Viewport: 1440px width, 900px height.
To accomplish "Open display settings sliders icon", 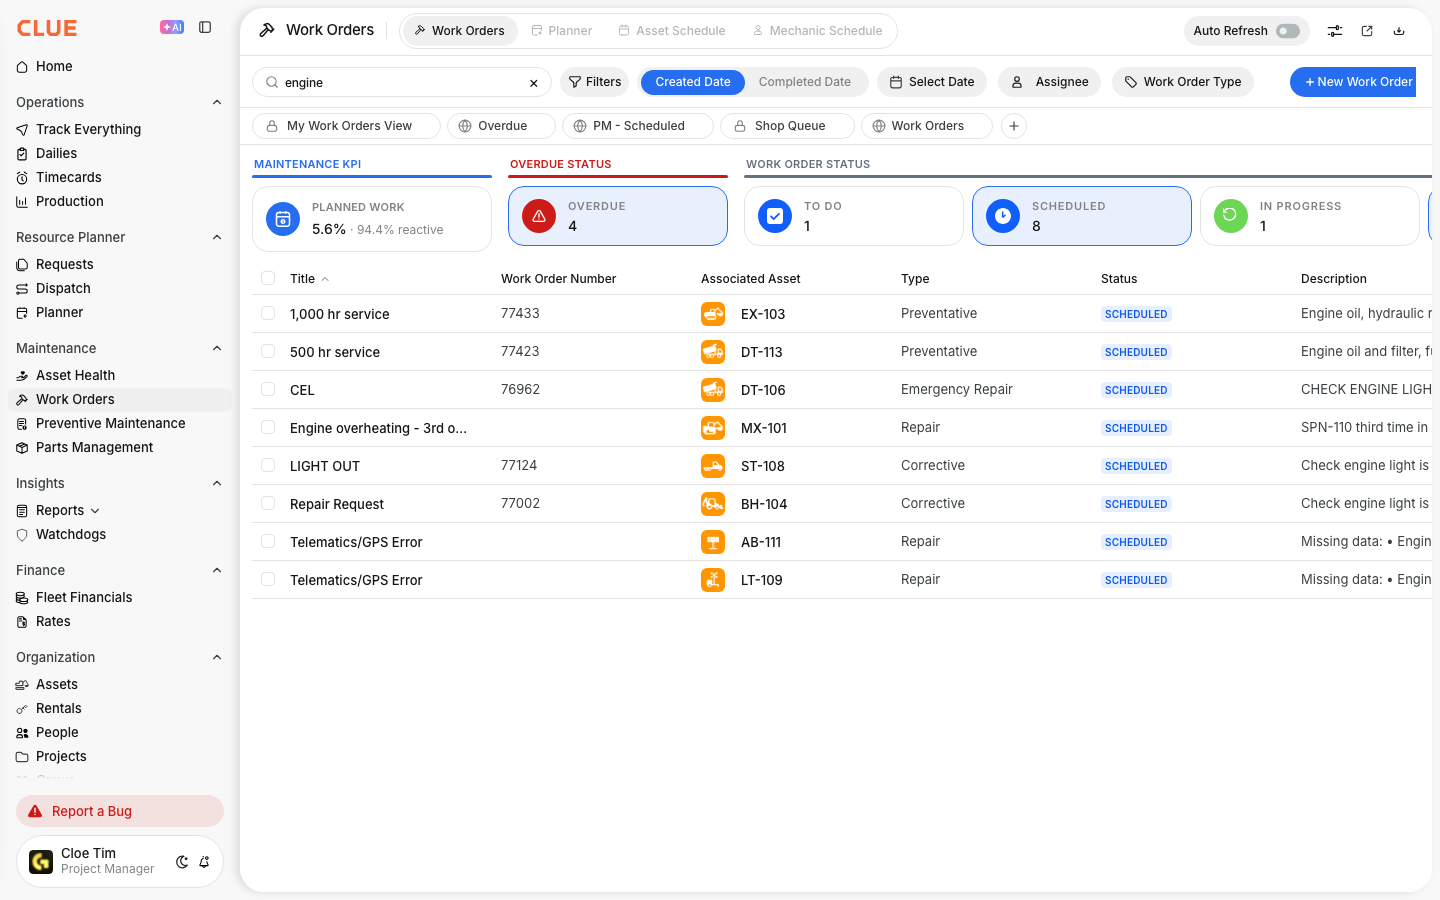I will point(1335,31).
